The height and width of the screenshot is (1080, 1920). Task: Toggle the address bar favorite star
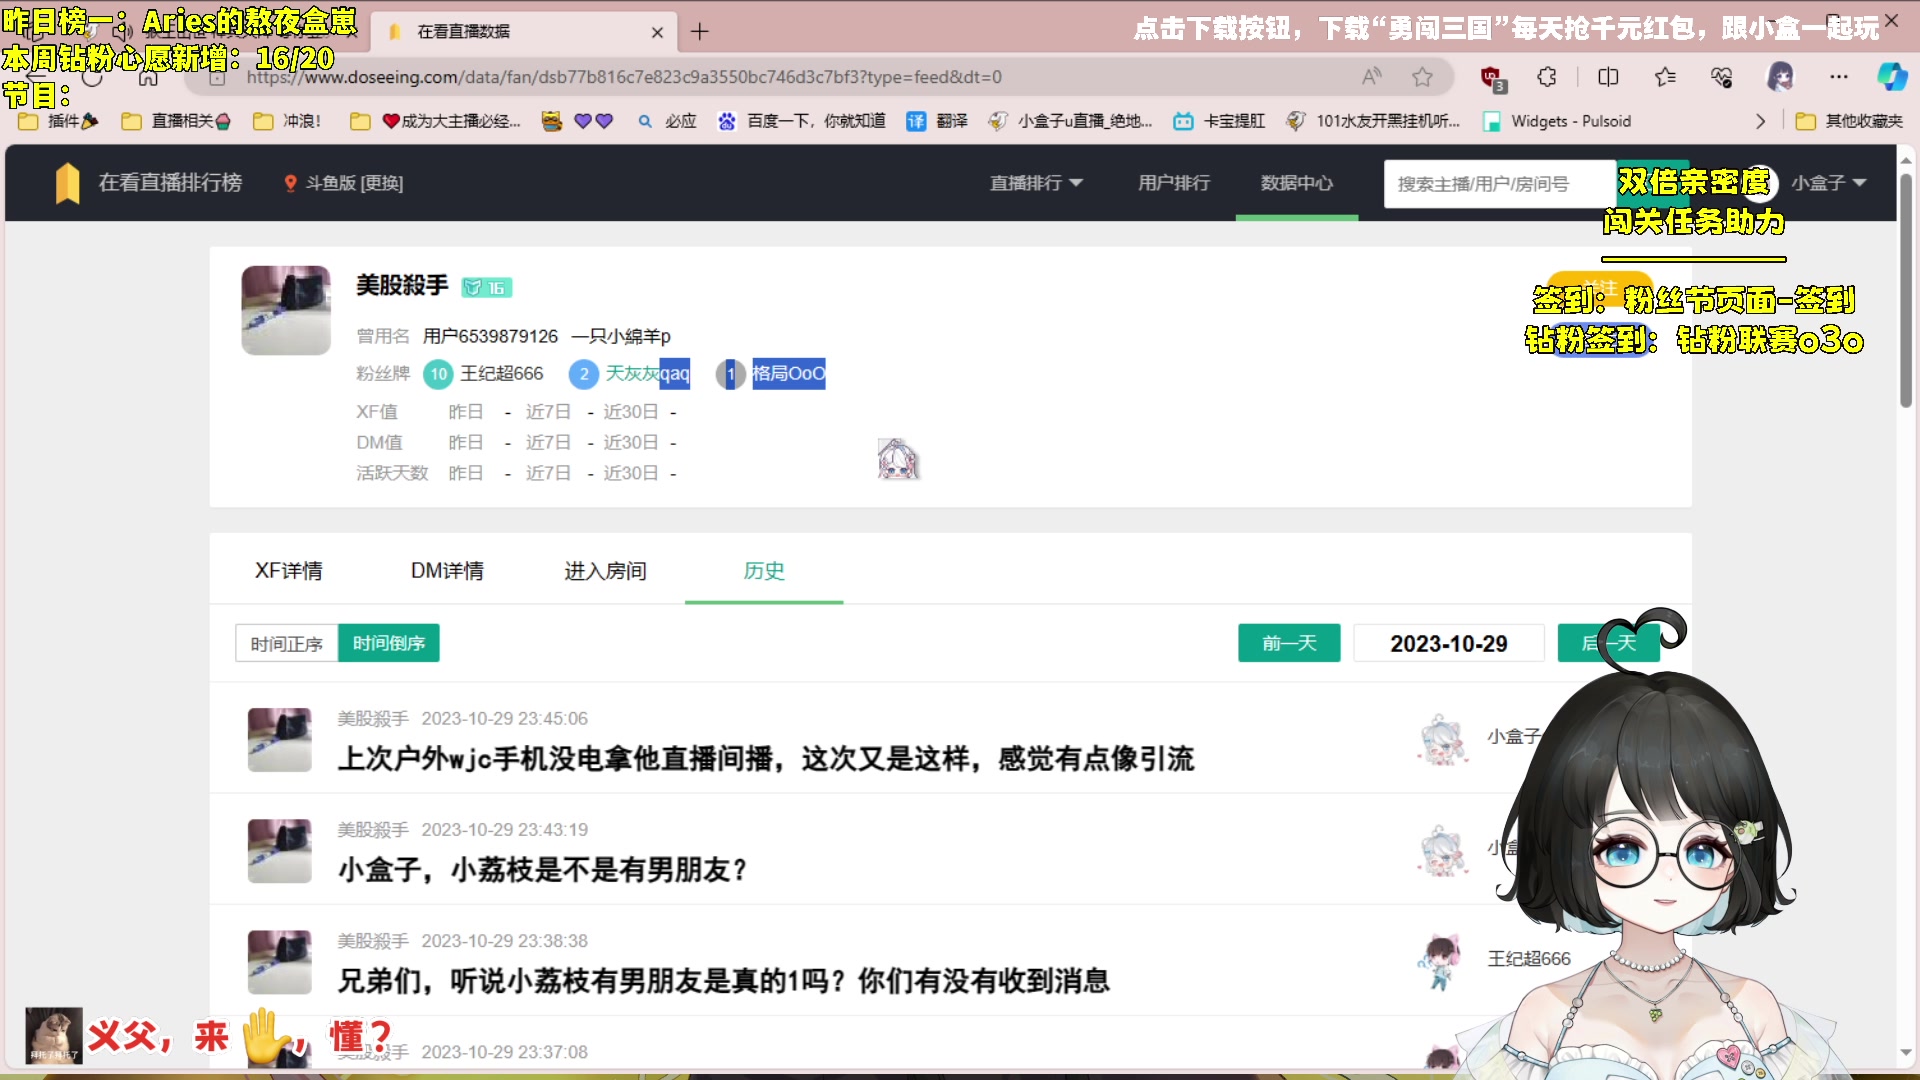click(x=1420, y=77)
